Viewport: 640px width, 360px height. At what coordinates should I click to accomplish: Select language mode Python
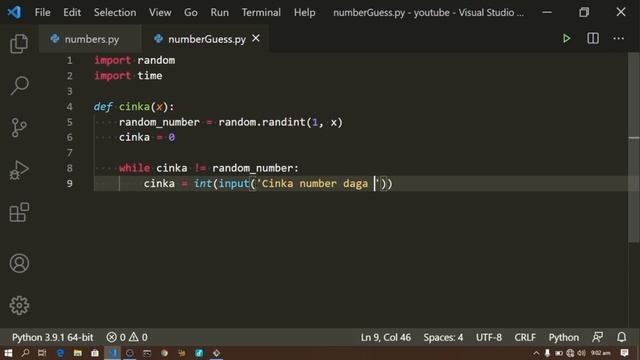(563, 337)
